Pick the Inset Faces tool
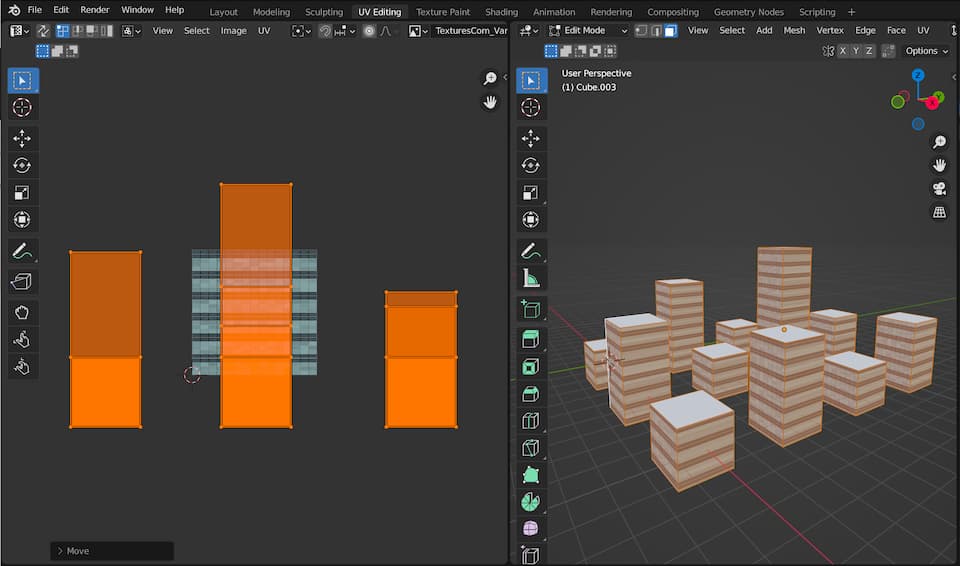This screenshot has width=960, height=566. [531, 367]
